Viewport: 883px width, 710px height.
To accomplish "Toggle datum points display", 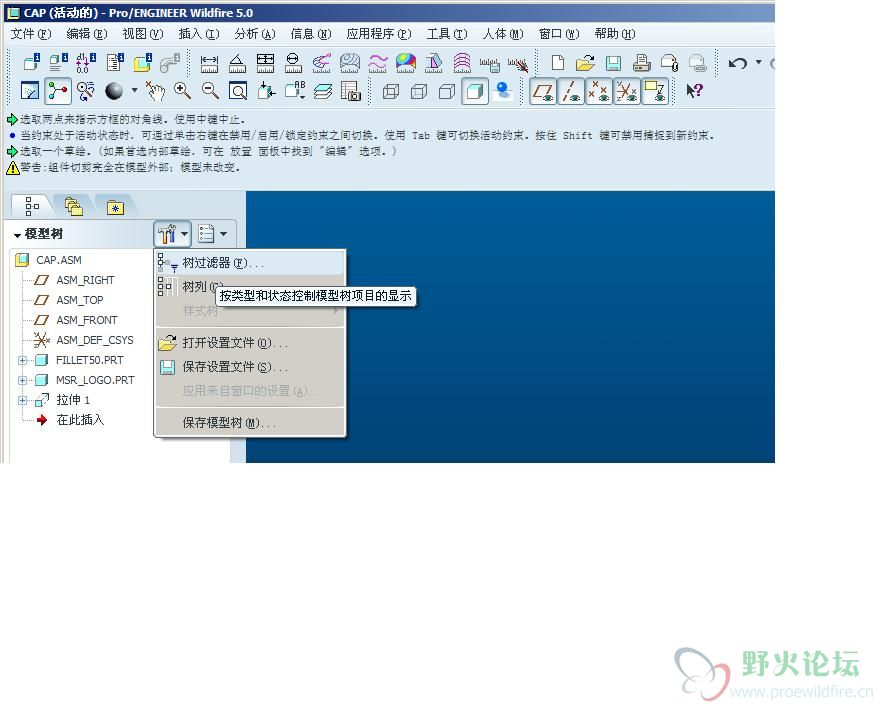I will (599, 91).
